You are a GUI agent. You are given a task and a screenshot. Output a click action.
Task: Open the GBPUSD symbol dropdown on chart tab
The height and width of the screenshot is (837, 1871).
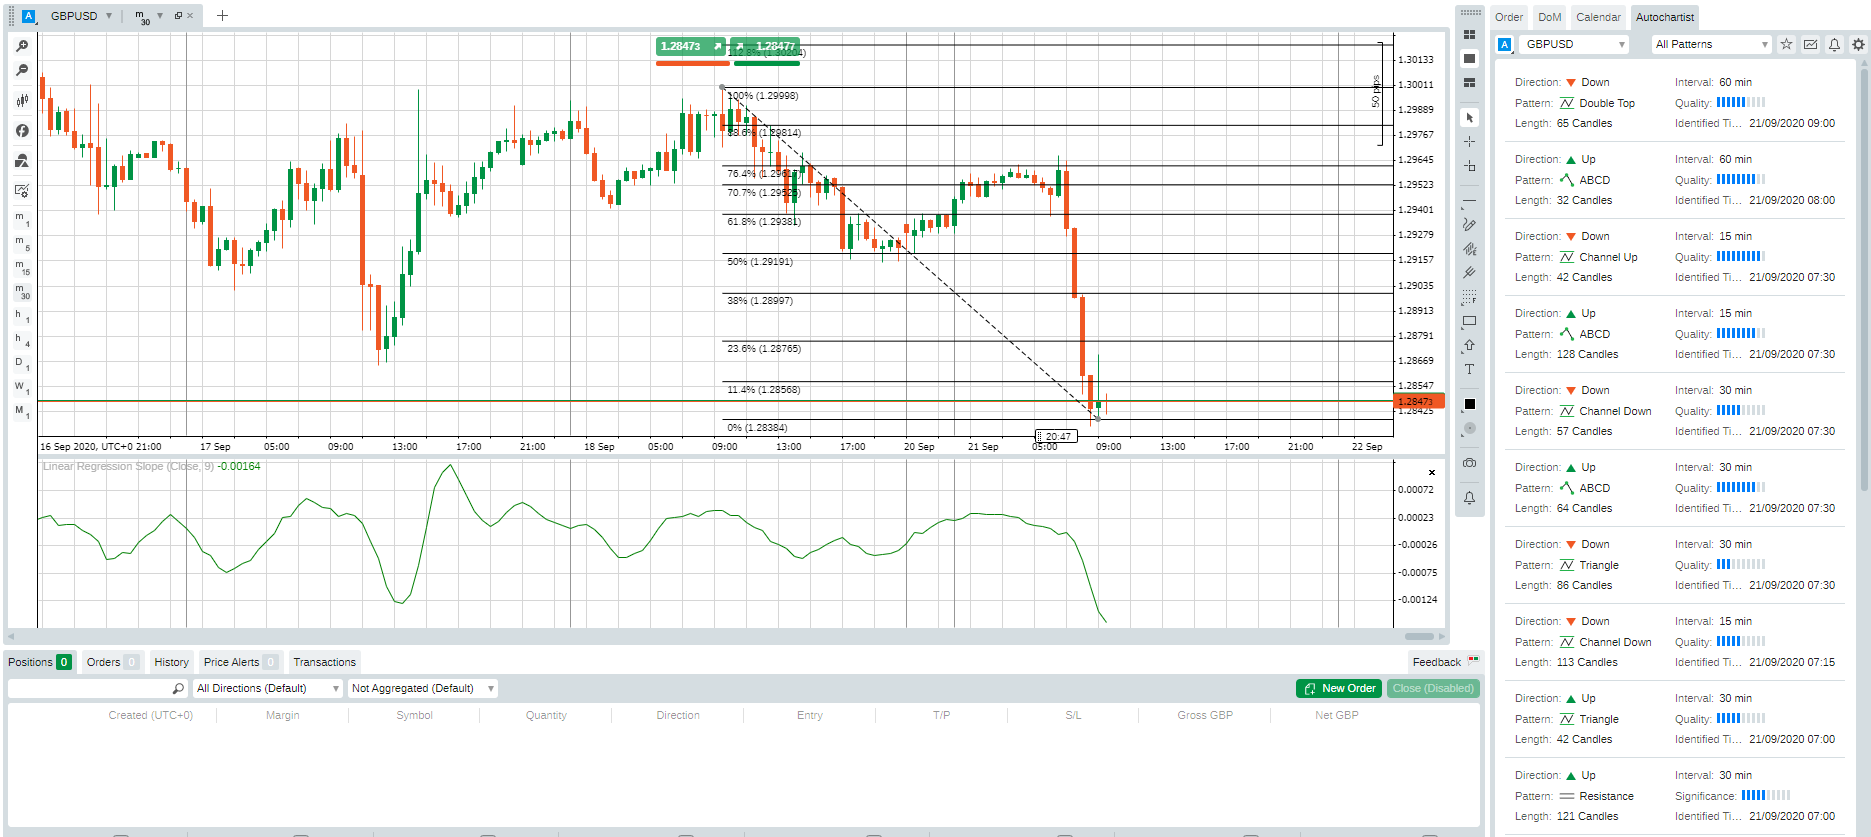[109, 16]
